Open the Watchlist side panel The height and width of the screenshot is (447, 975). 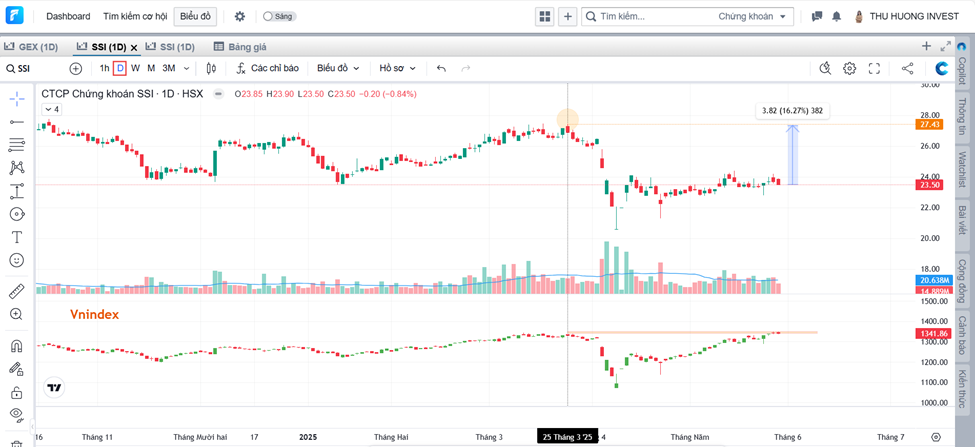point(962,171)
